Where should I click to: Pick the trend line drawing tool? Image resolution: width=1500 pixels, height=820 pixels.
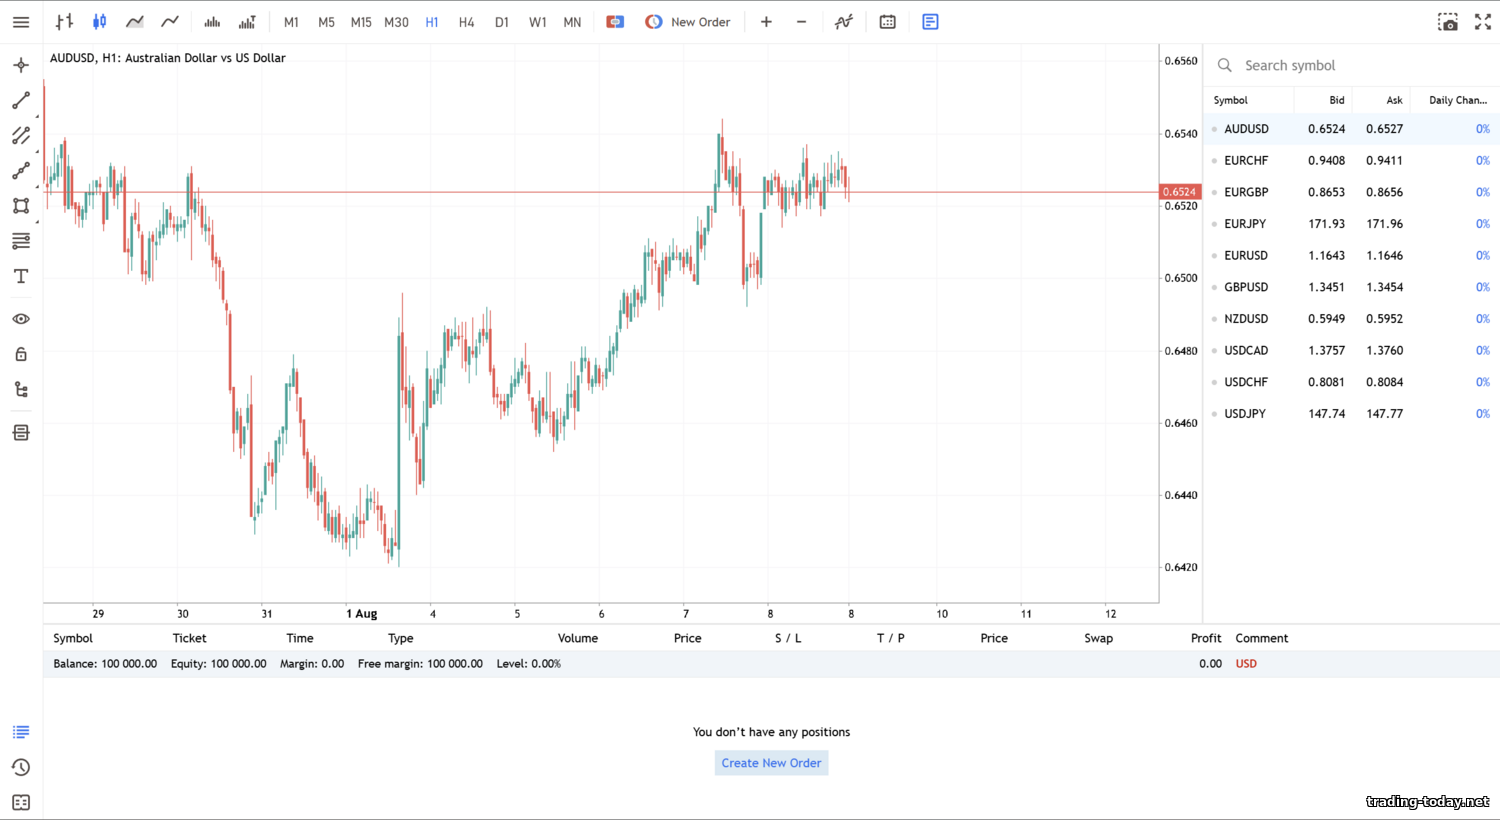(x=21, y=101)
